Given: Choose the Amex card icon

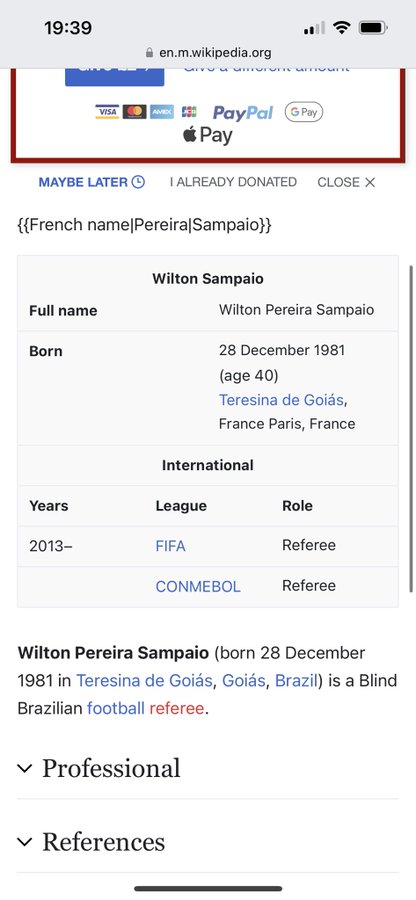Looking at the screenshot, I should [x=162, y=111].
